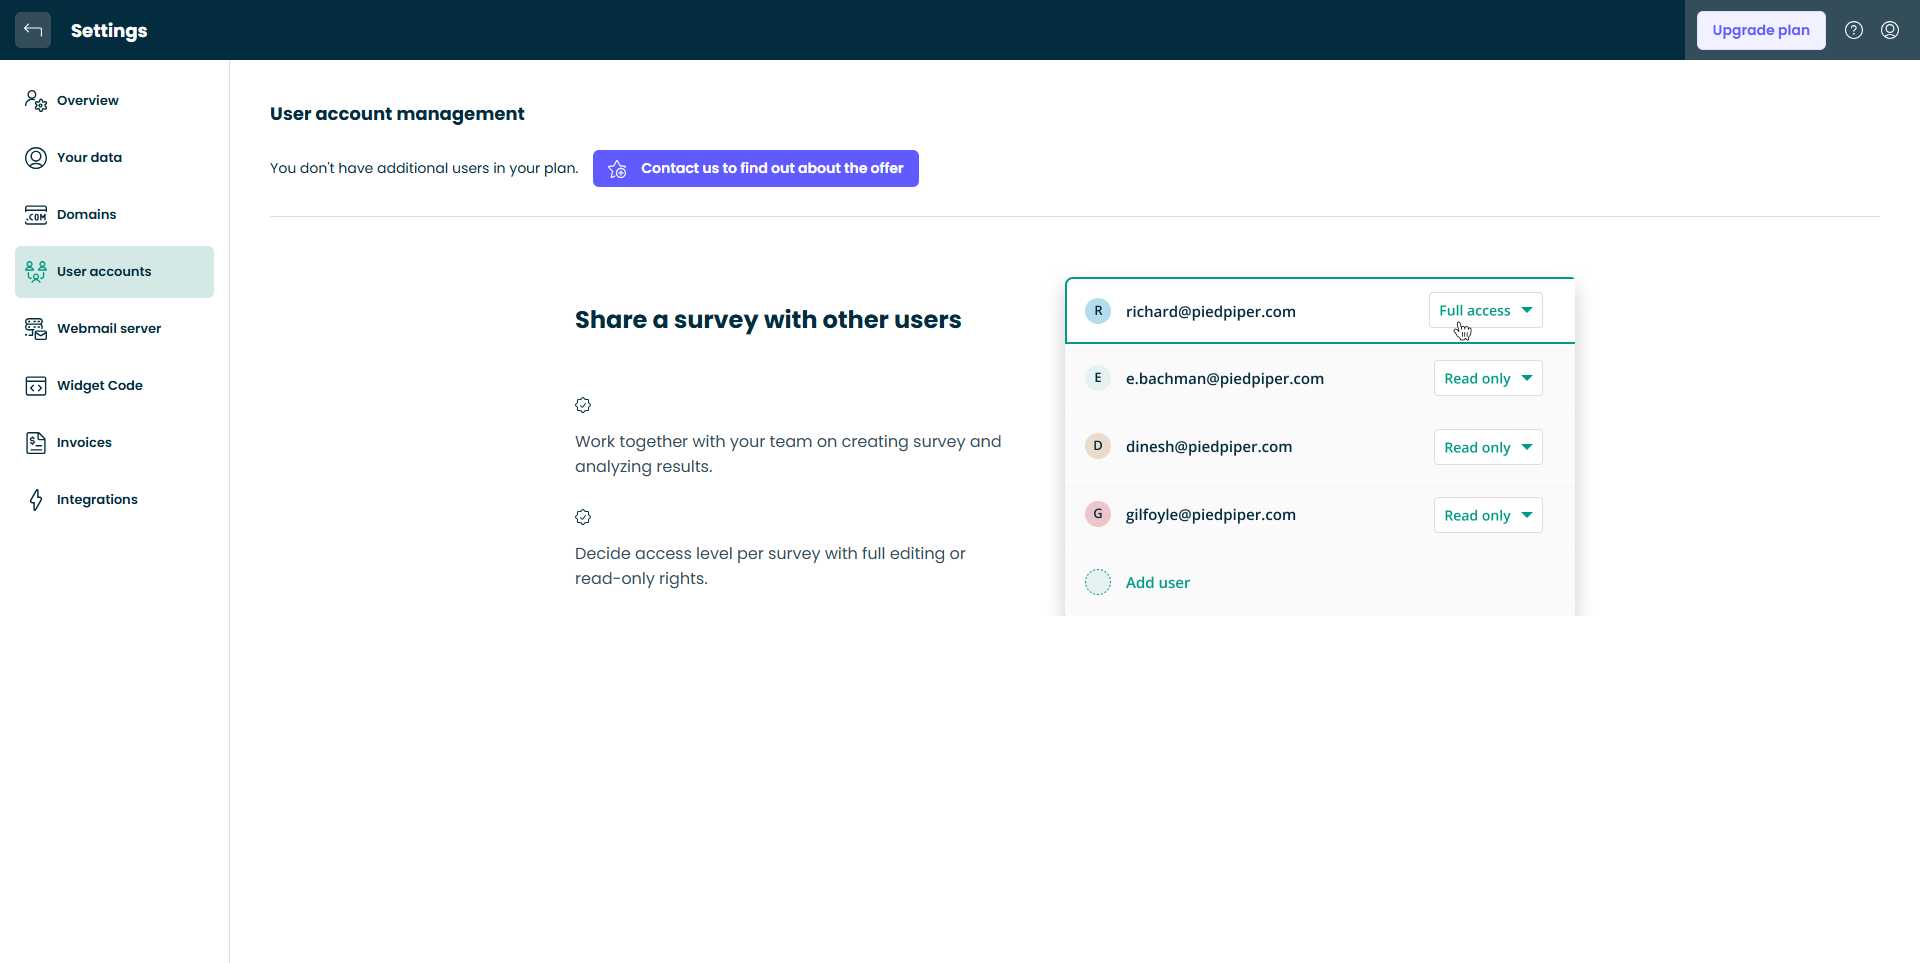Click the Webmail server icon

click(36, 329)
